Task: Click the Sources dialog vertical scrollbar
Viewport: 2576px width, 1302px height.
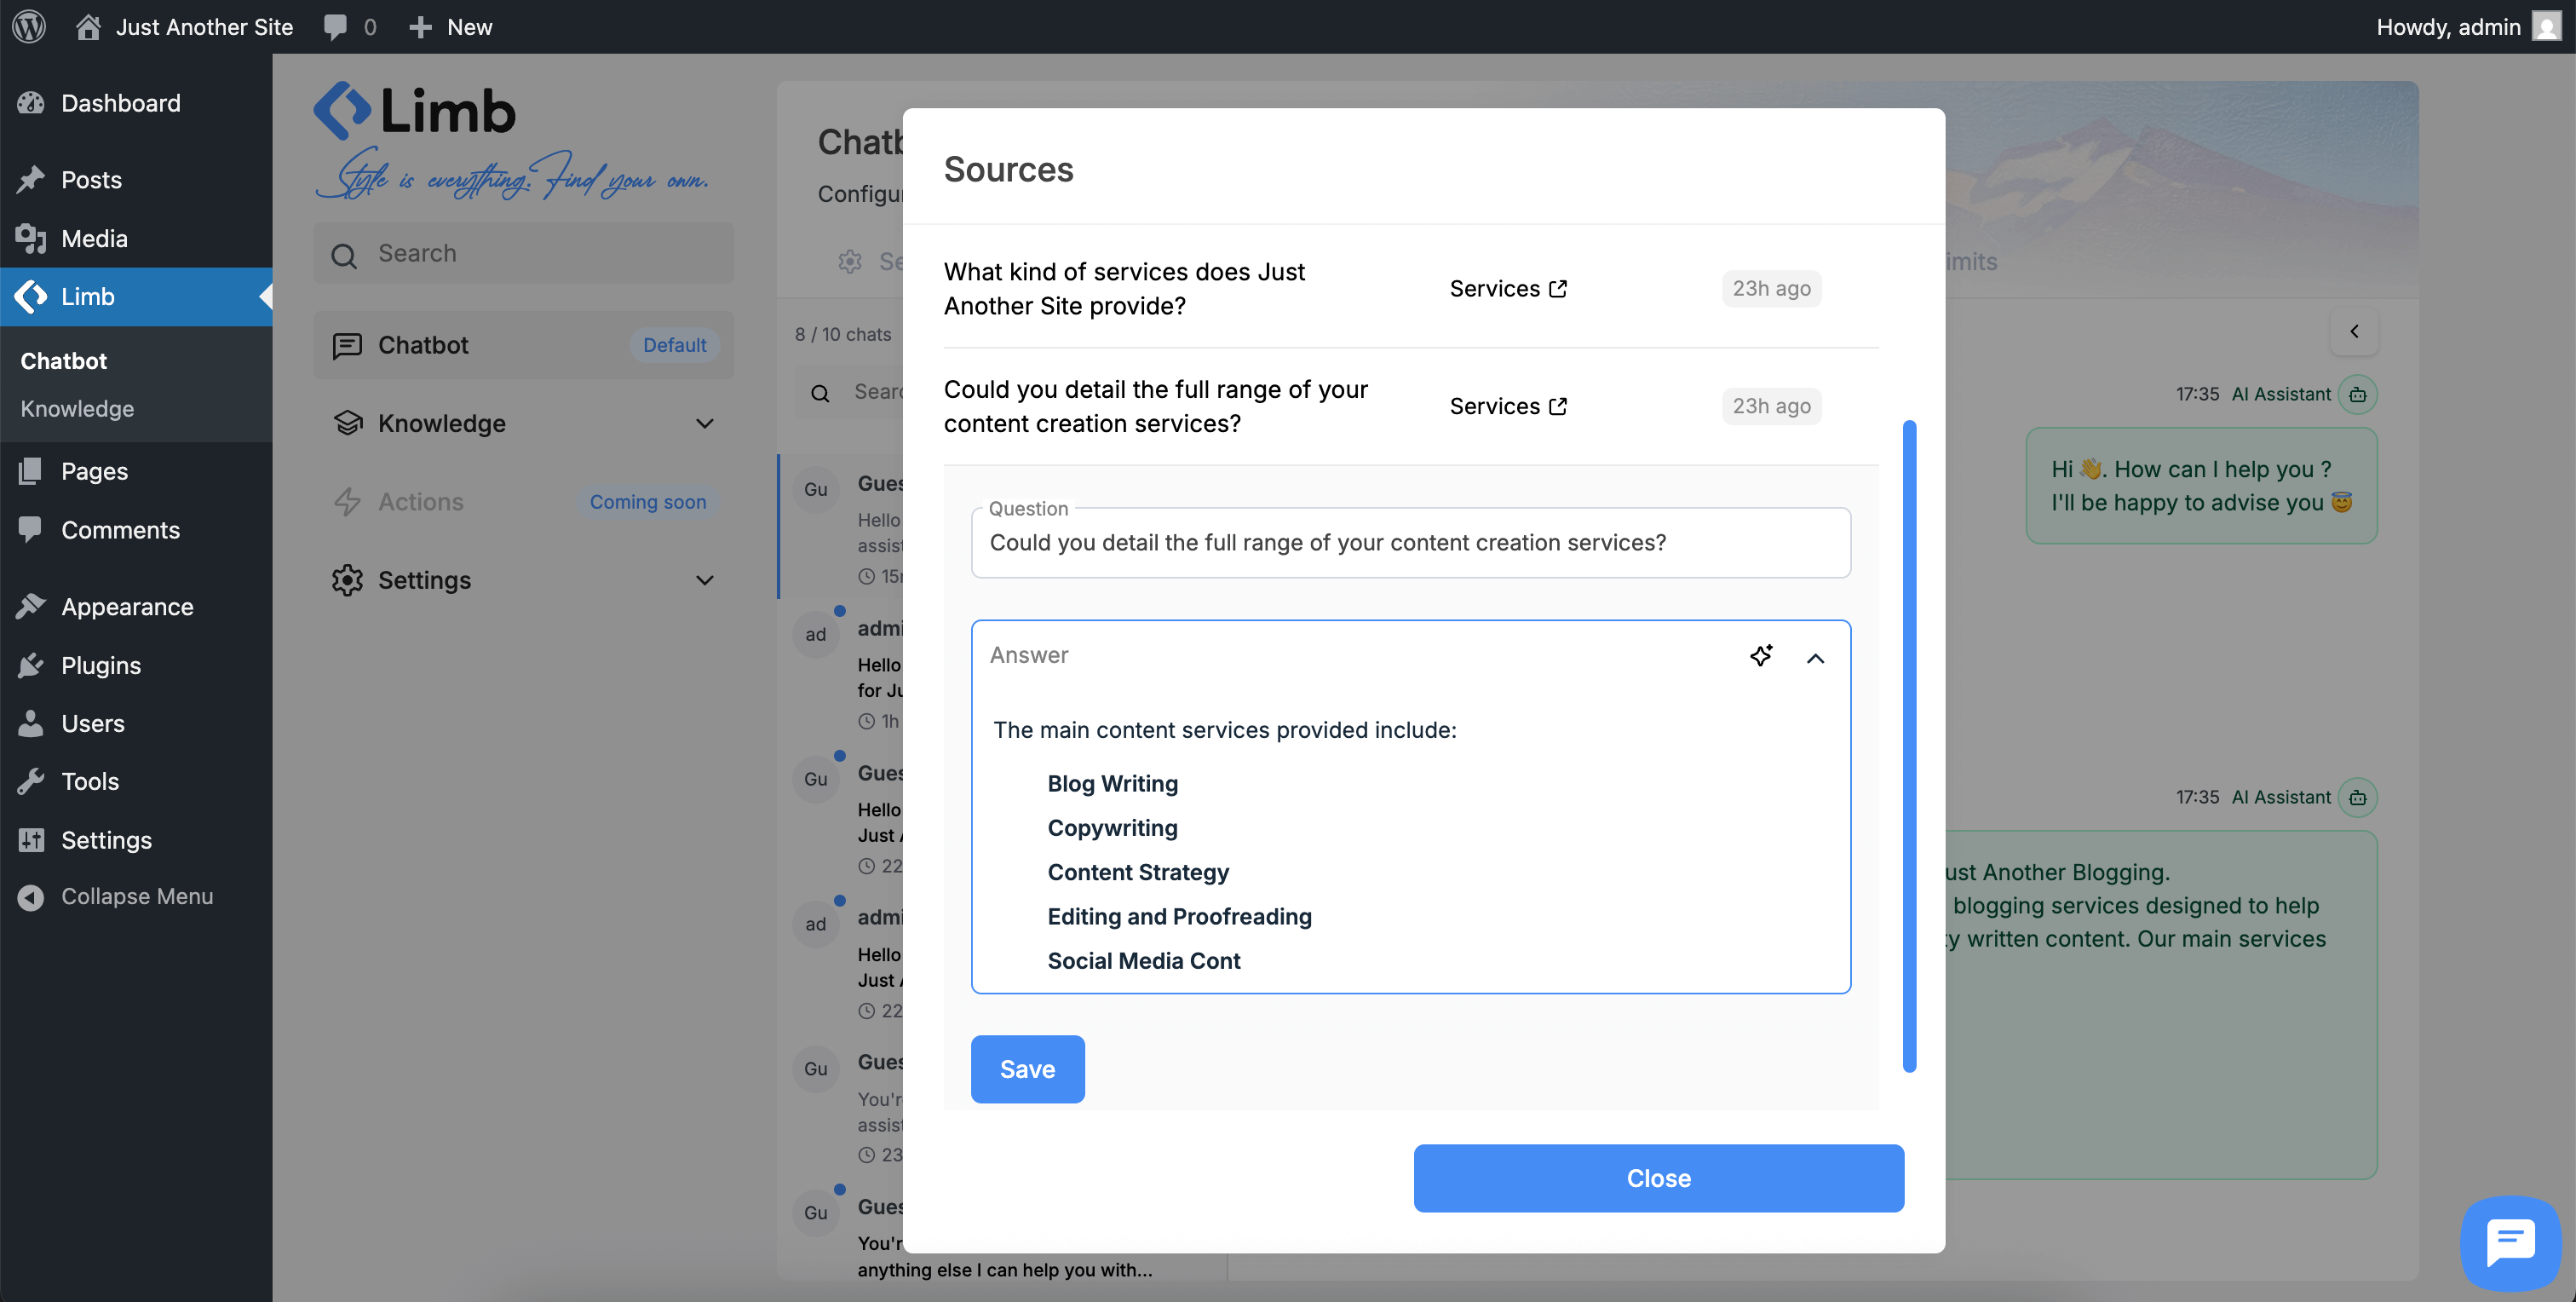Action: [1909, 745]
